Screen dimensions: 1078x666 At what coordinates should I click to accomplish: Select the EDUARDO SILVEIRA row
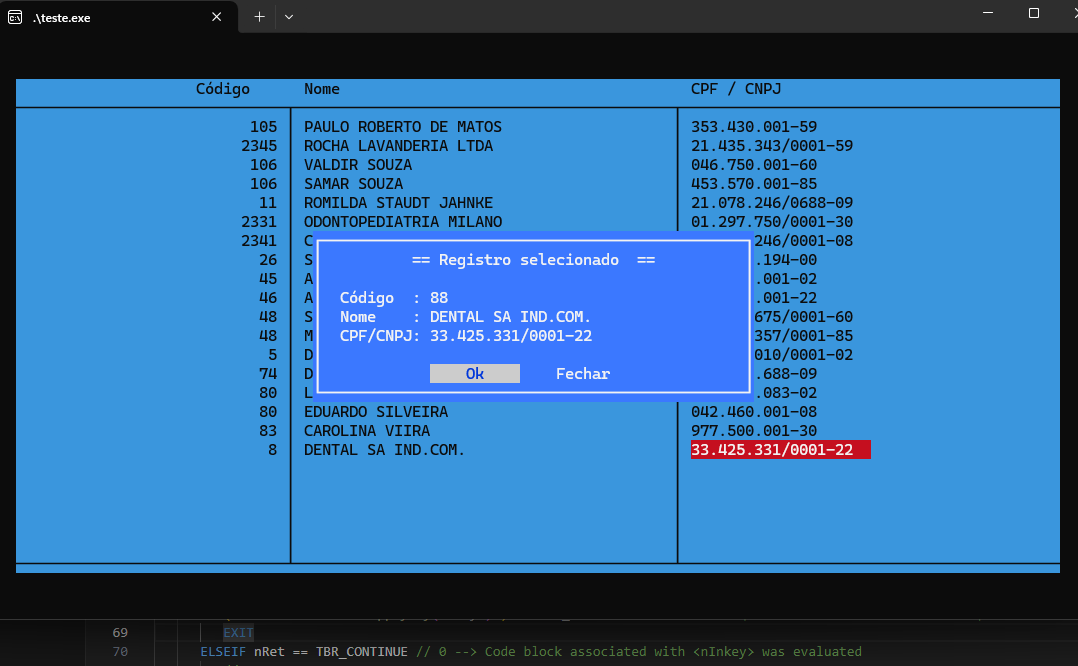click(376, 412)
